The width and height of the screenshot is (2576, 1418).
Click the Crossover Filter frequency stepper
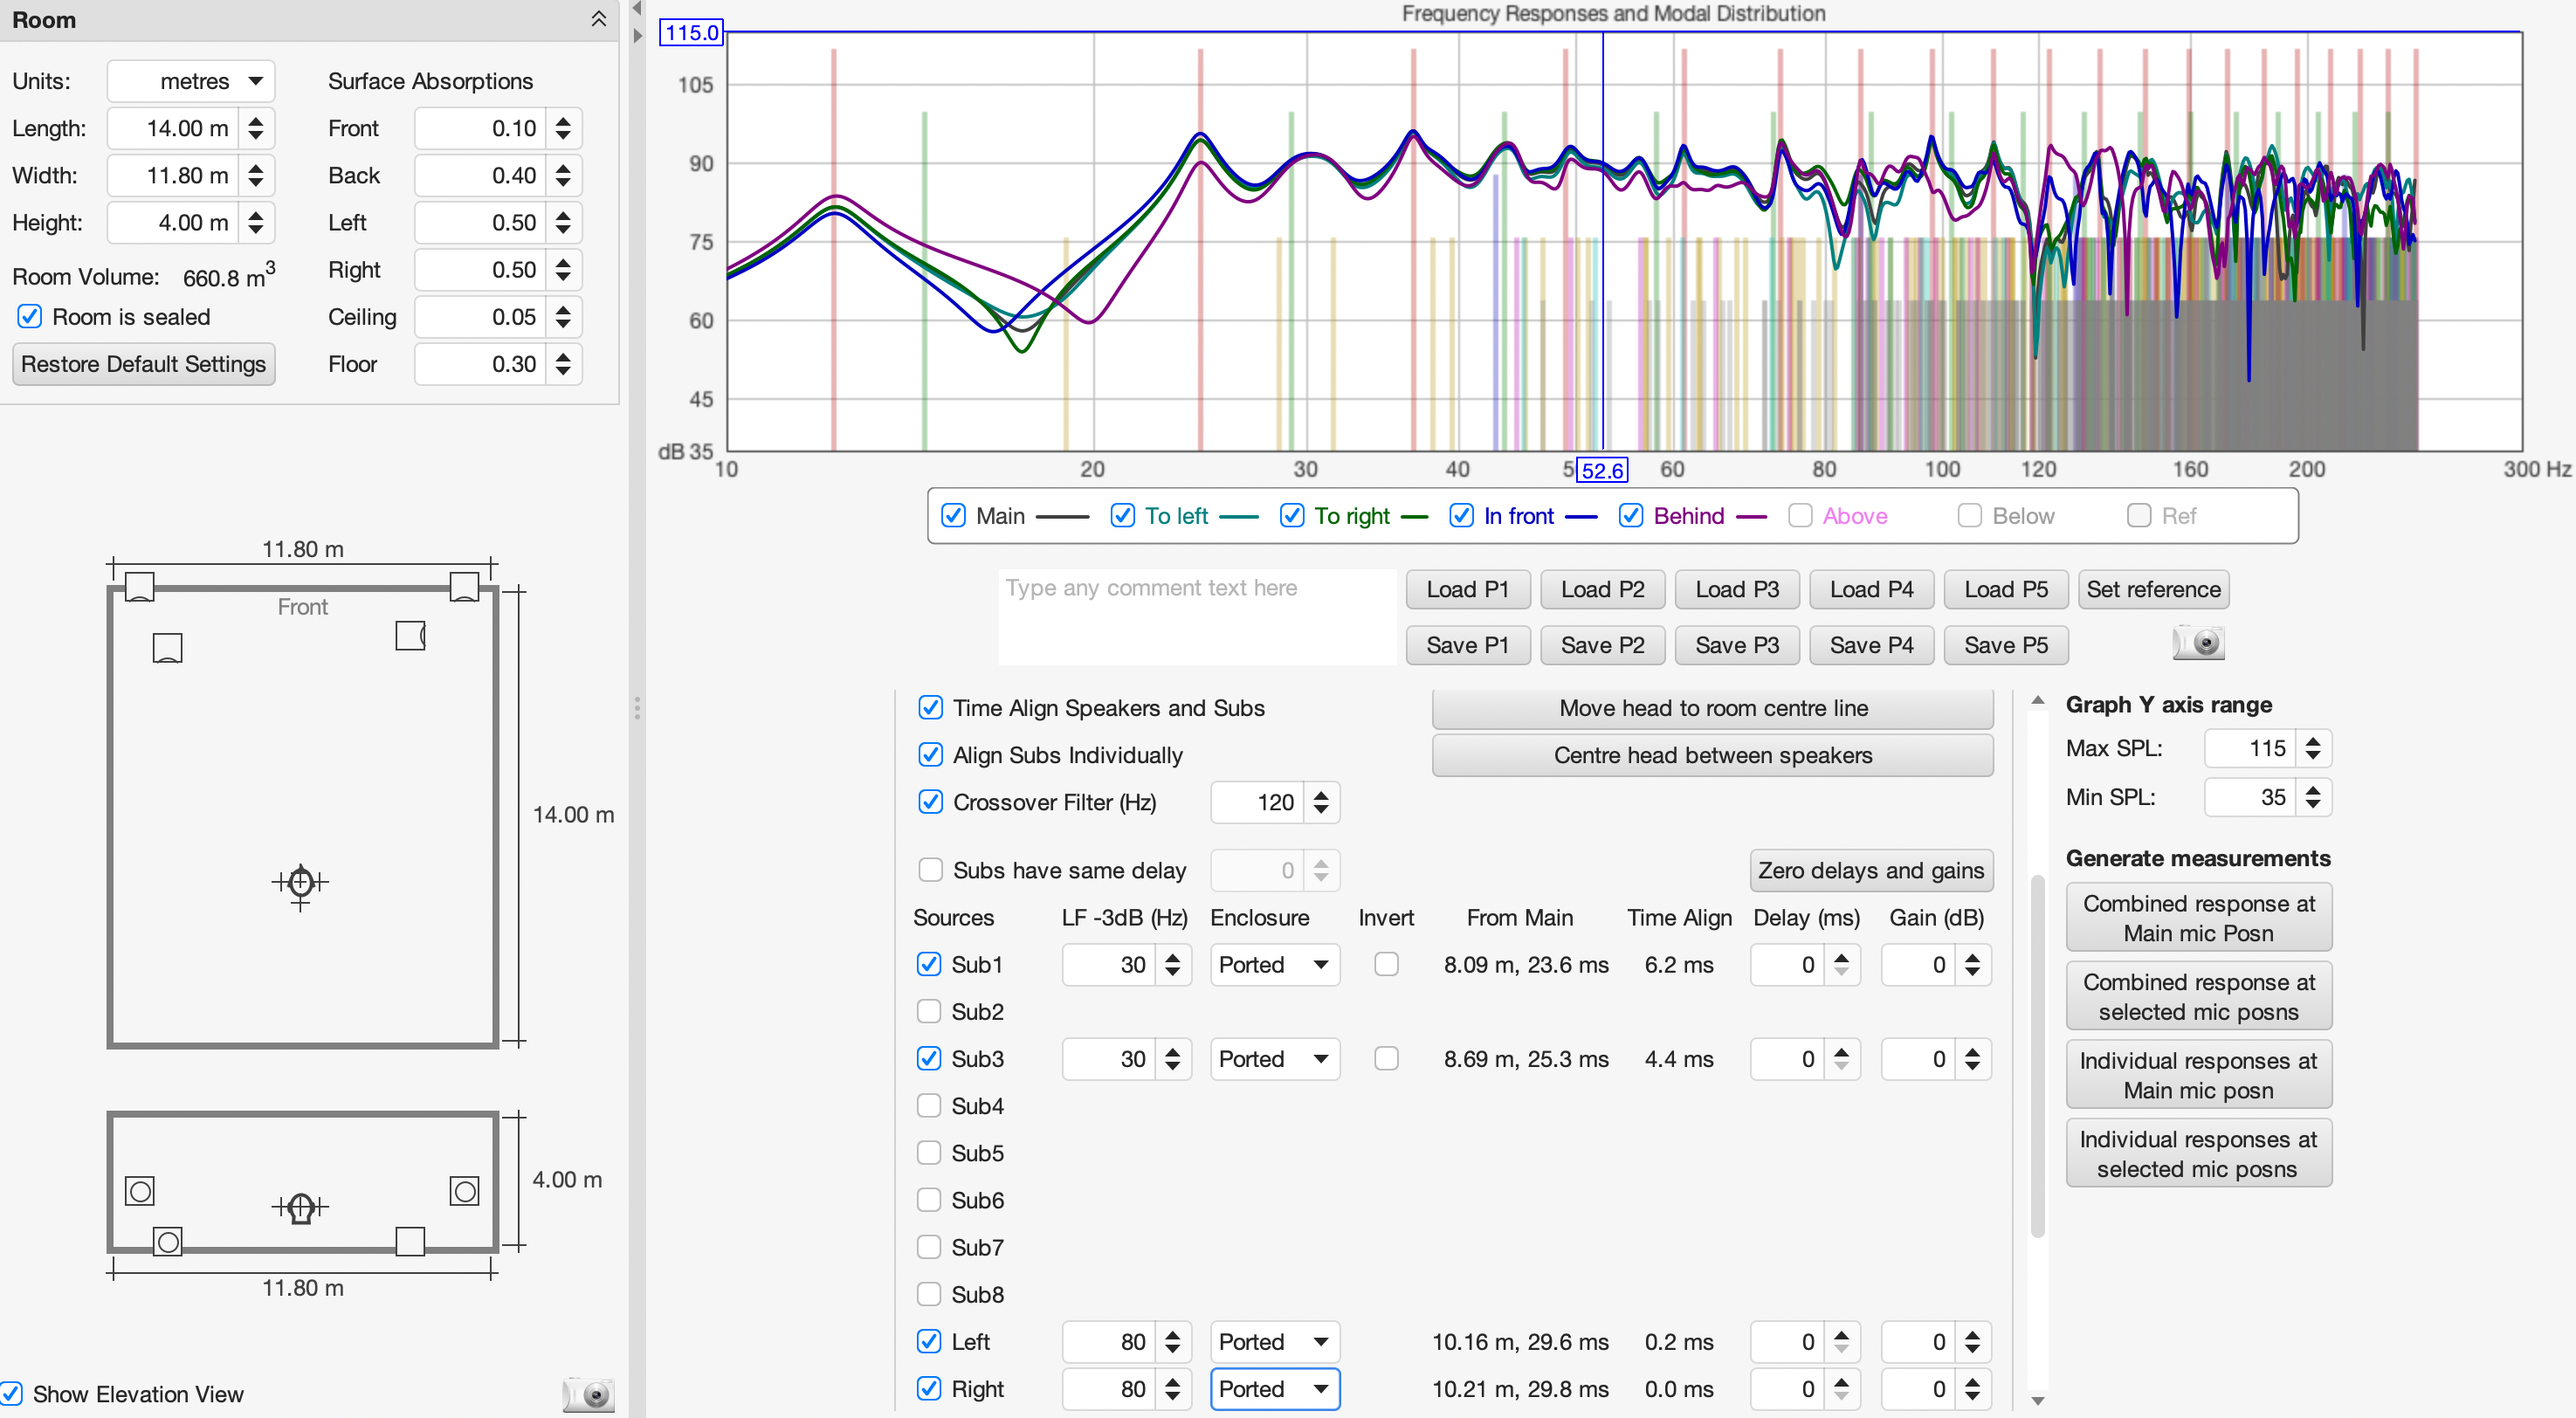(x=1321, y=802)
